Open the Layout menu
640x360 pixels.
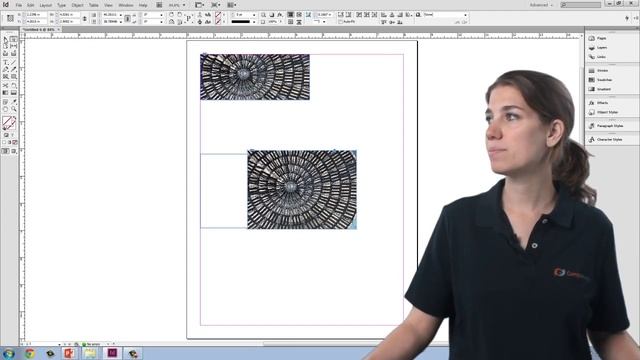pyautogui.click(x=46, y=5)
